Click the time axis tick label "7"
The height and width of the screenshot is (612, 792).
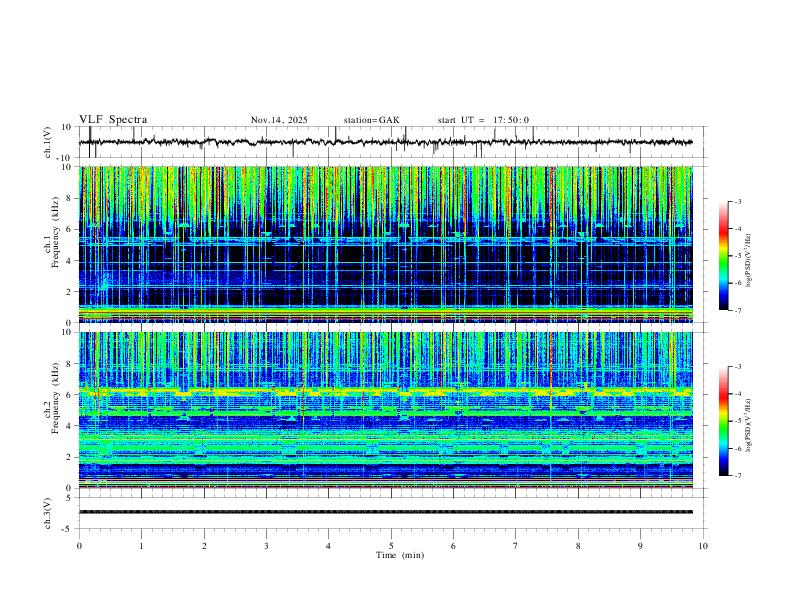(516, 546)
